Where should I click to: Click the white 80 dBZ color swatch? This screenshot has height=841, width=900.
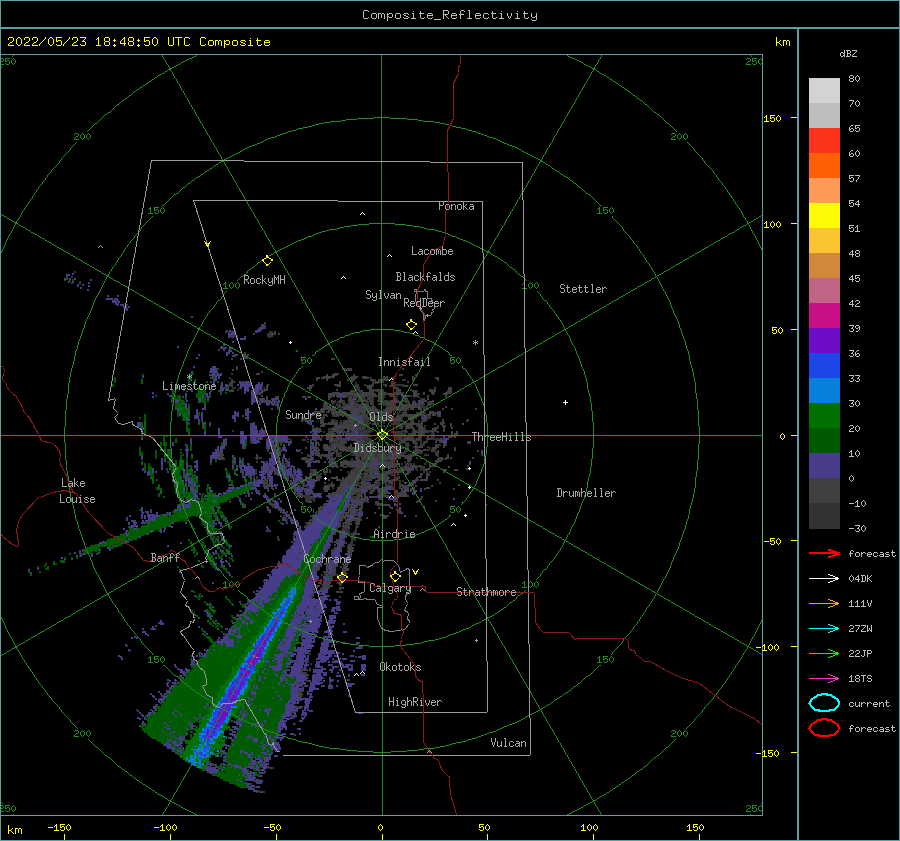click(824, 90)
